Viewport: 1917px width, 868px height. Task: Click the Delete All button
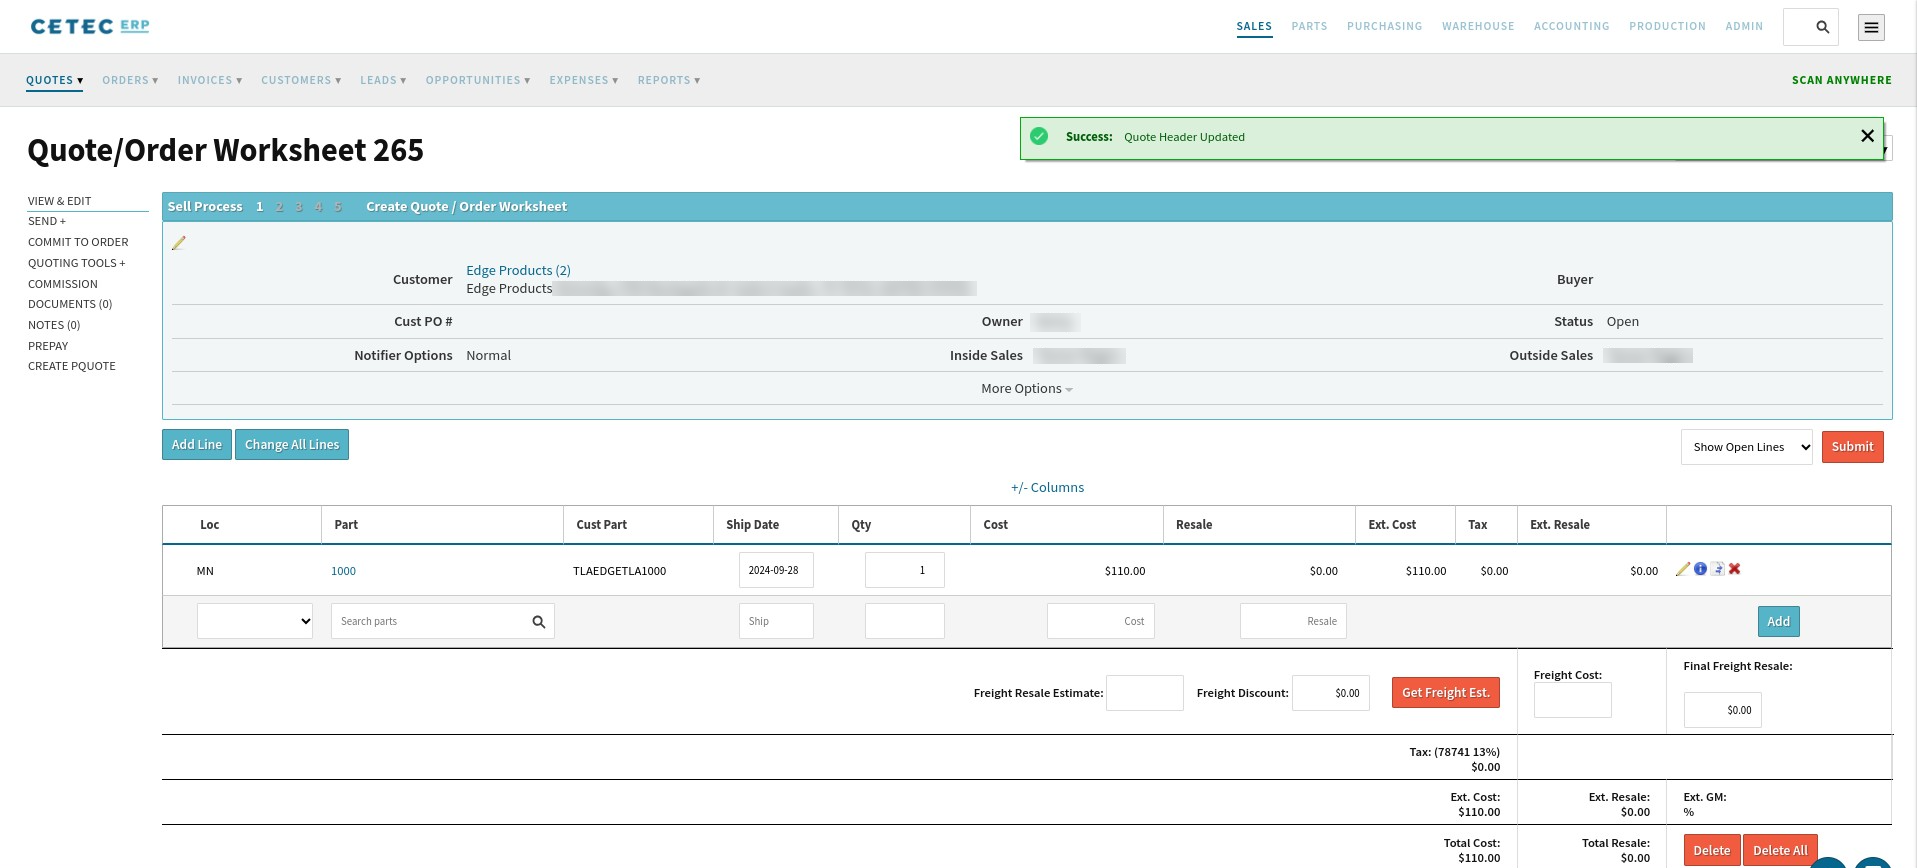[x=1780, y=850]
